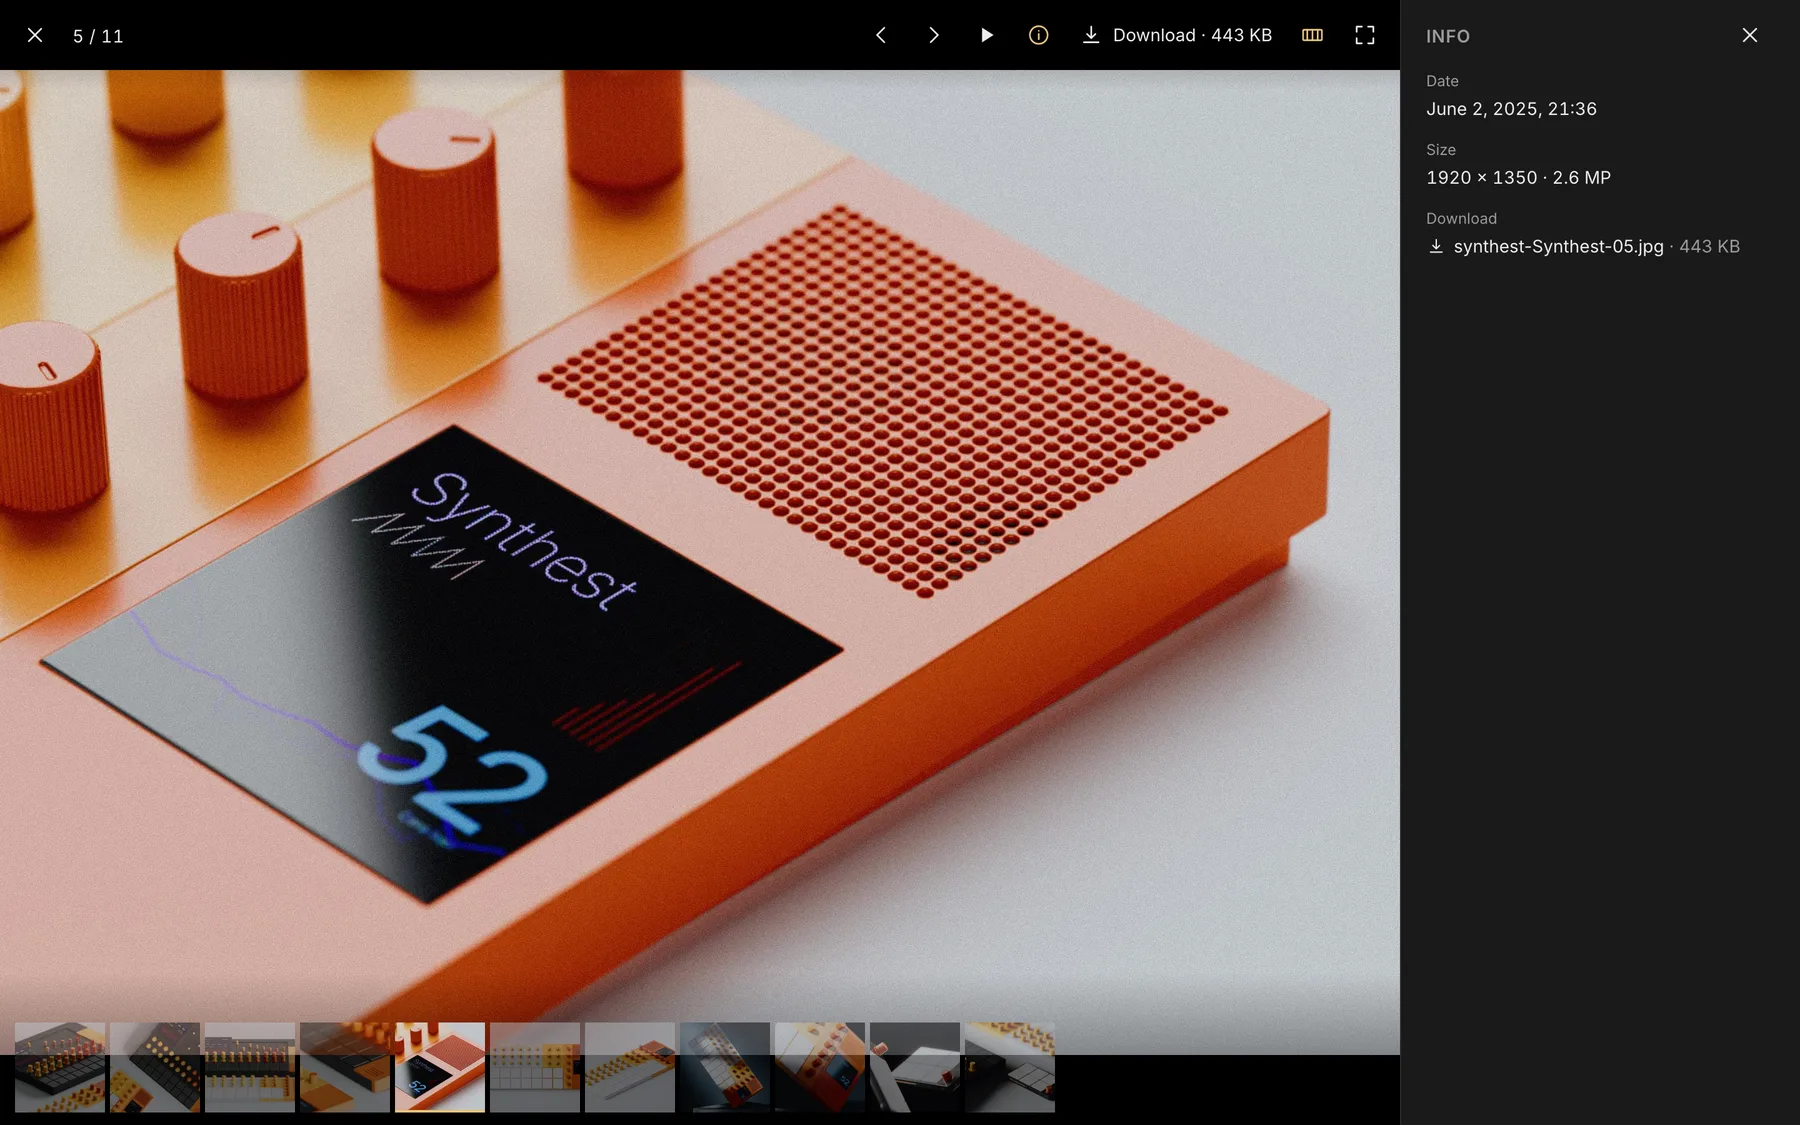1800x1125 pixels.
Task: Enter fullscreen mode
Action: point(1365,35)
